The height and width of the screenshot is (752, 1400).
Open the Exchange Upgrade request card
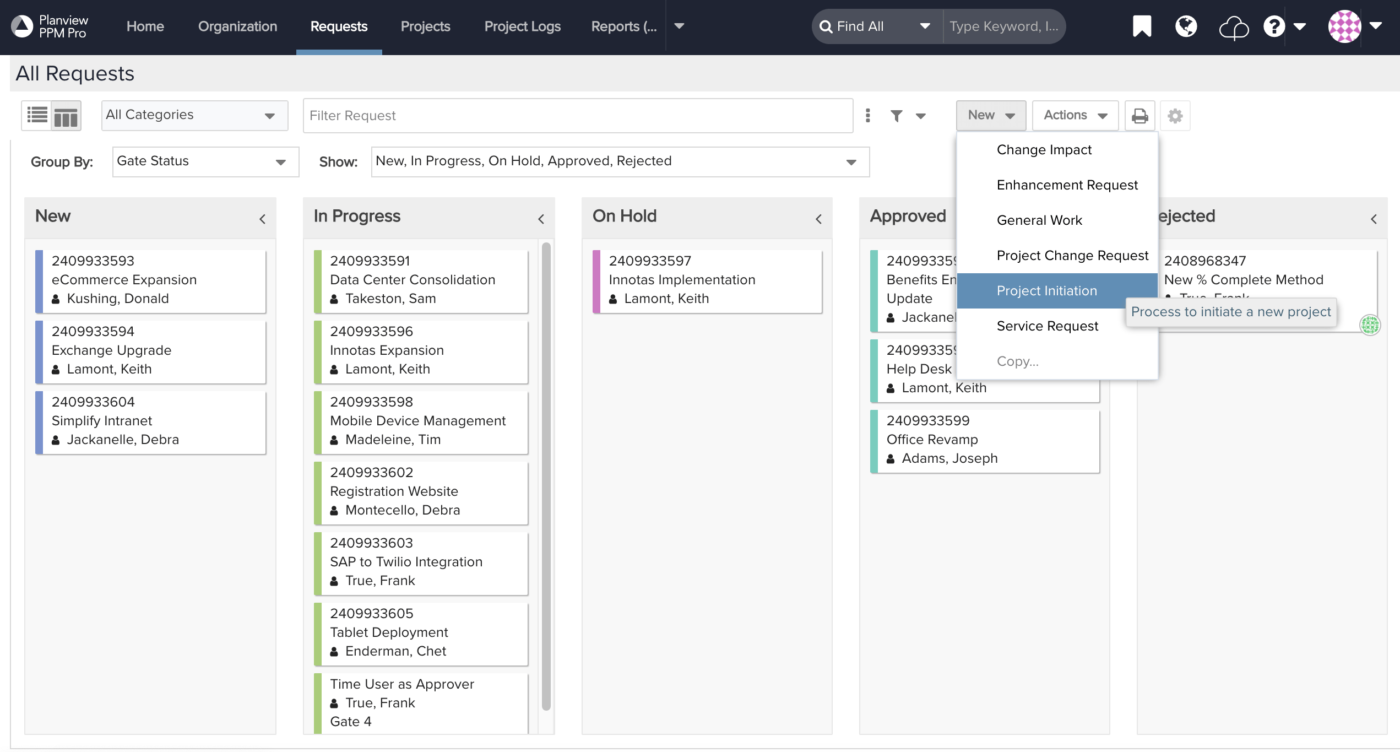[x=151, y=351]
